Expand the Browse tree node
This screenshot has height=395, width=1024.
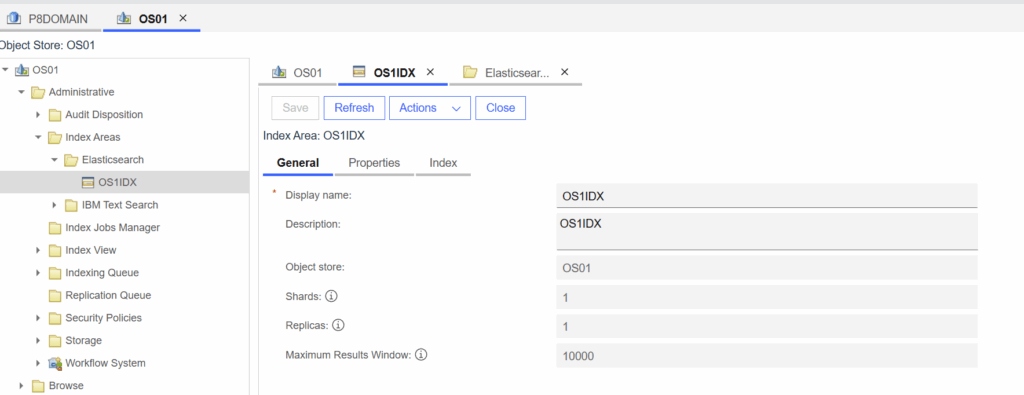click(22, 386)
